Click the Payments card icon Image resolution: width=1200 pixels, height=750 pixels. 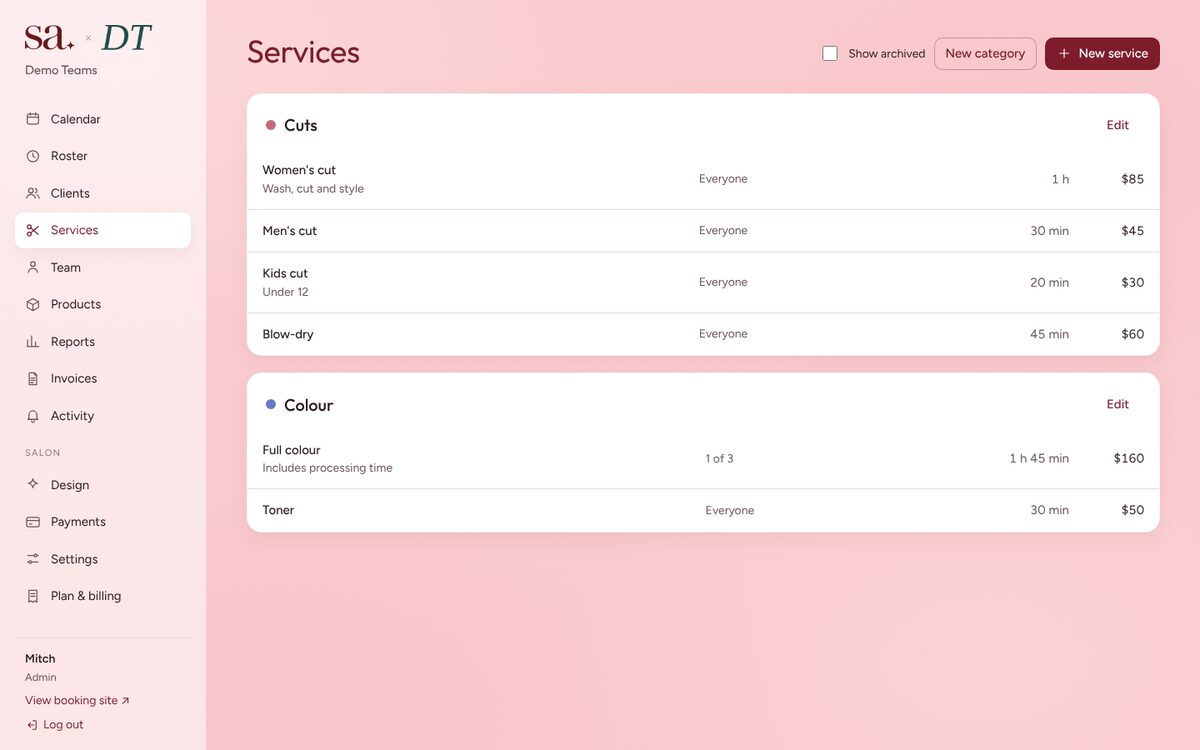33,522
